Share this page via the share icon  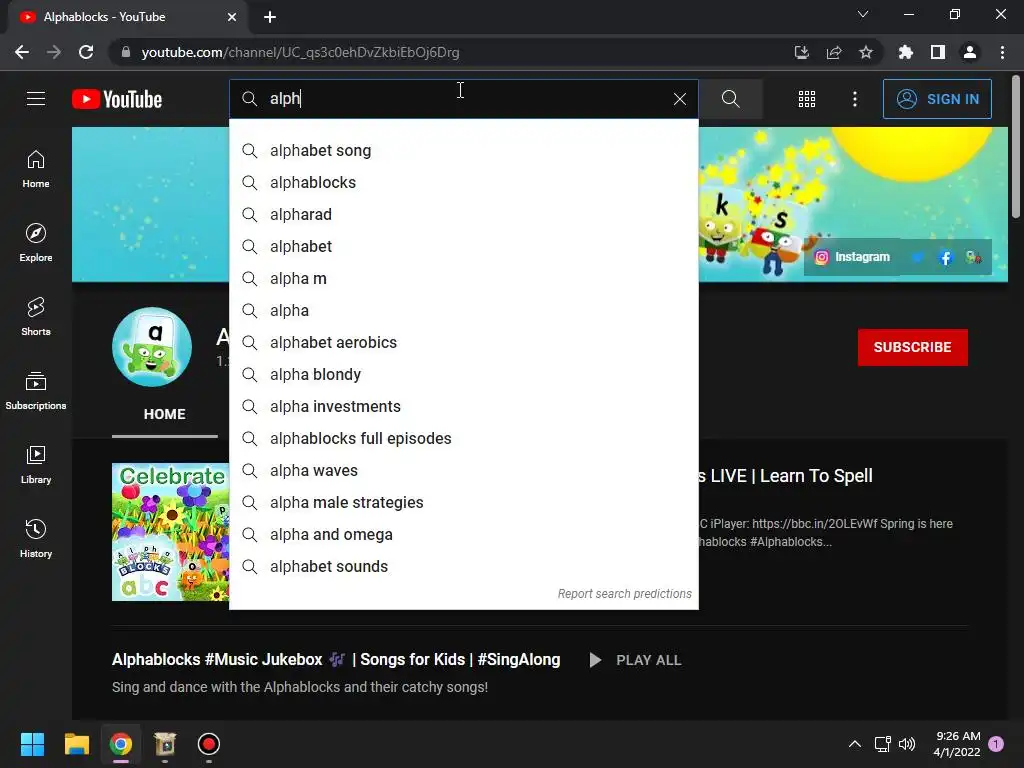point(834,52)
